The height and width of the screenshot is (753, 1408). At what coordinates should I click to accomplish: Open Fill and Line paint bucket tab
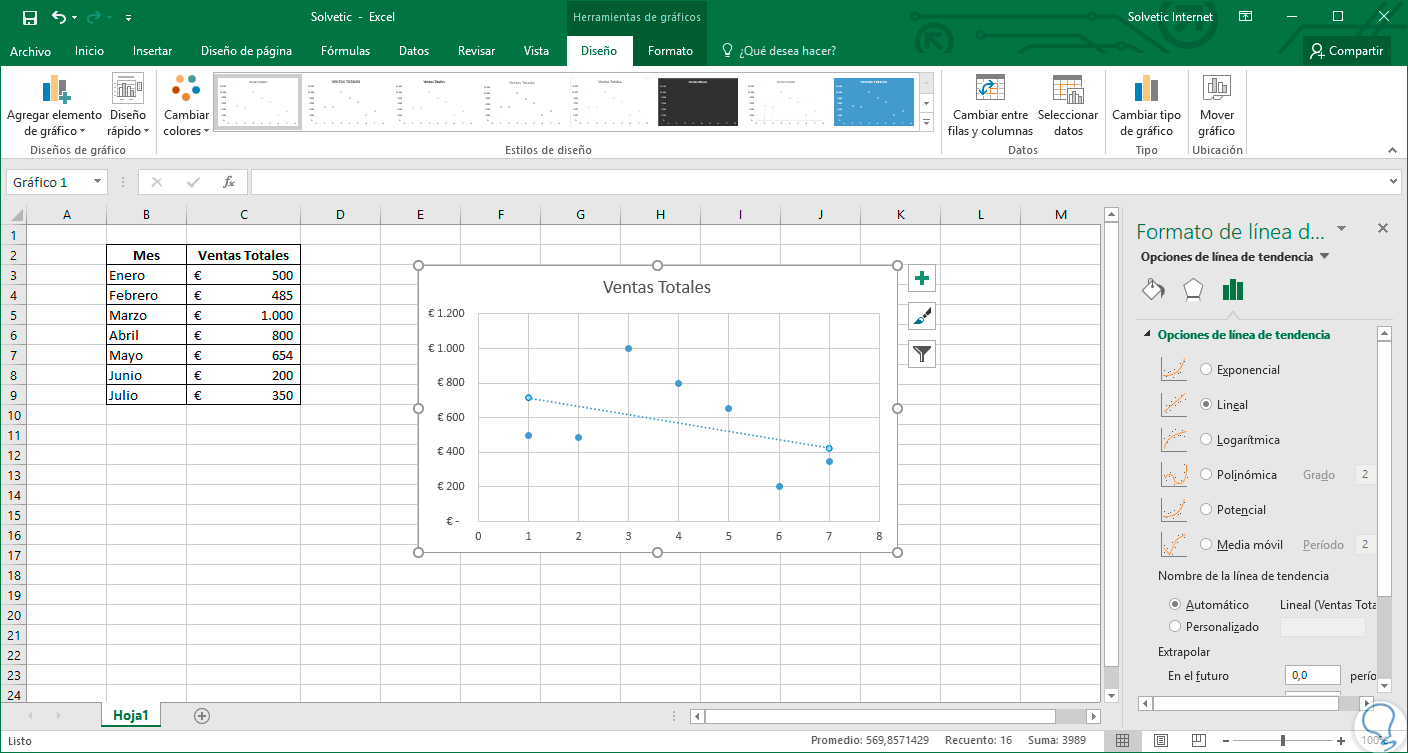point(1153,290)
